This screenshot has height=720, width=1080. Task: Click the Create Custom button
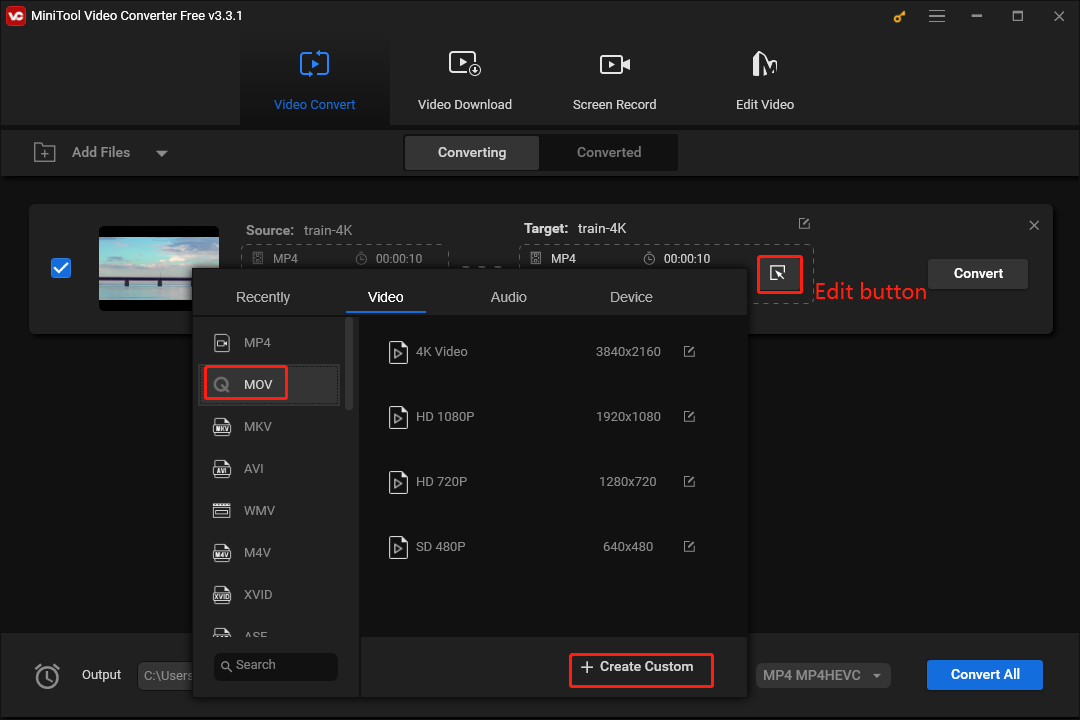coord(641,669)
